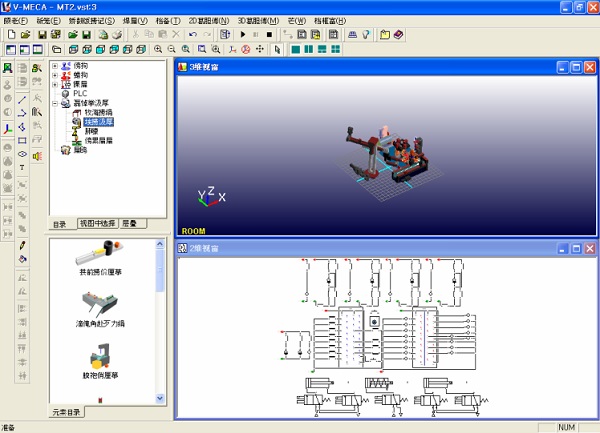Click the print icon in the top toolbar
The height and width of the screenshot is (433, 600).
tap(117, 35)
